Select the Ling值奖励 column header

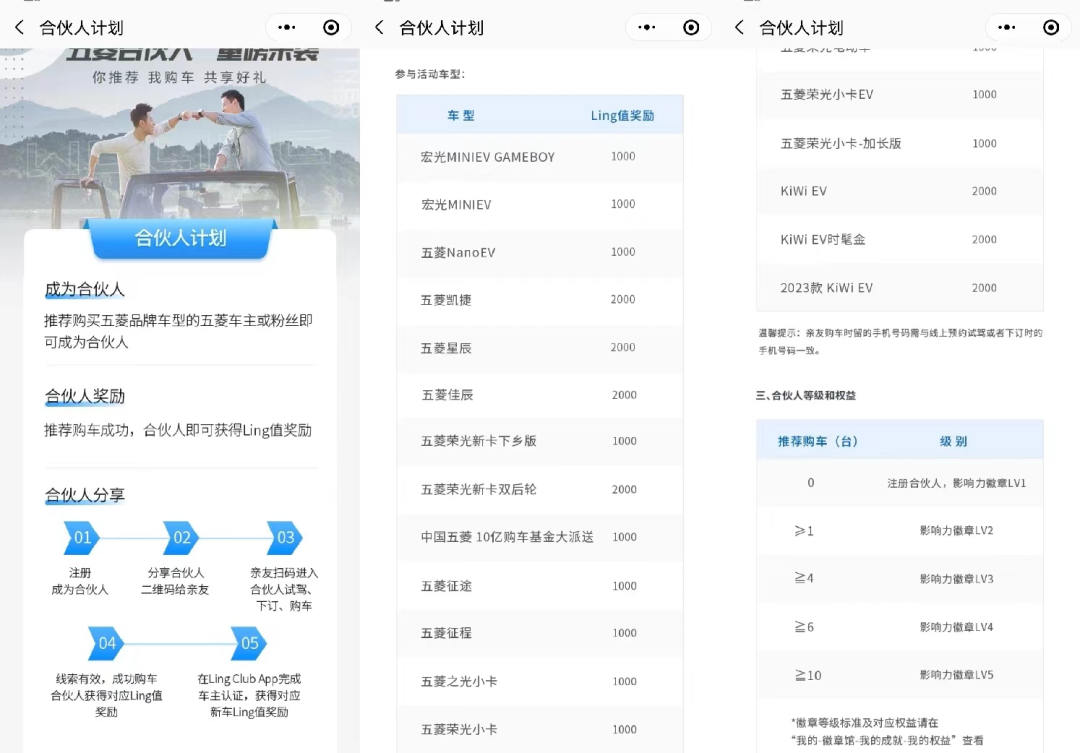622,115
